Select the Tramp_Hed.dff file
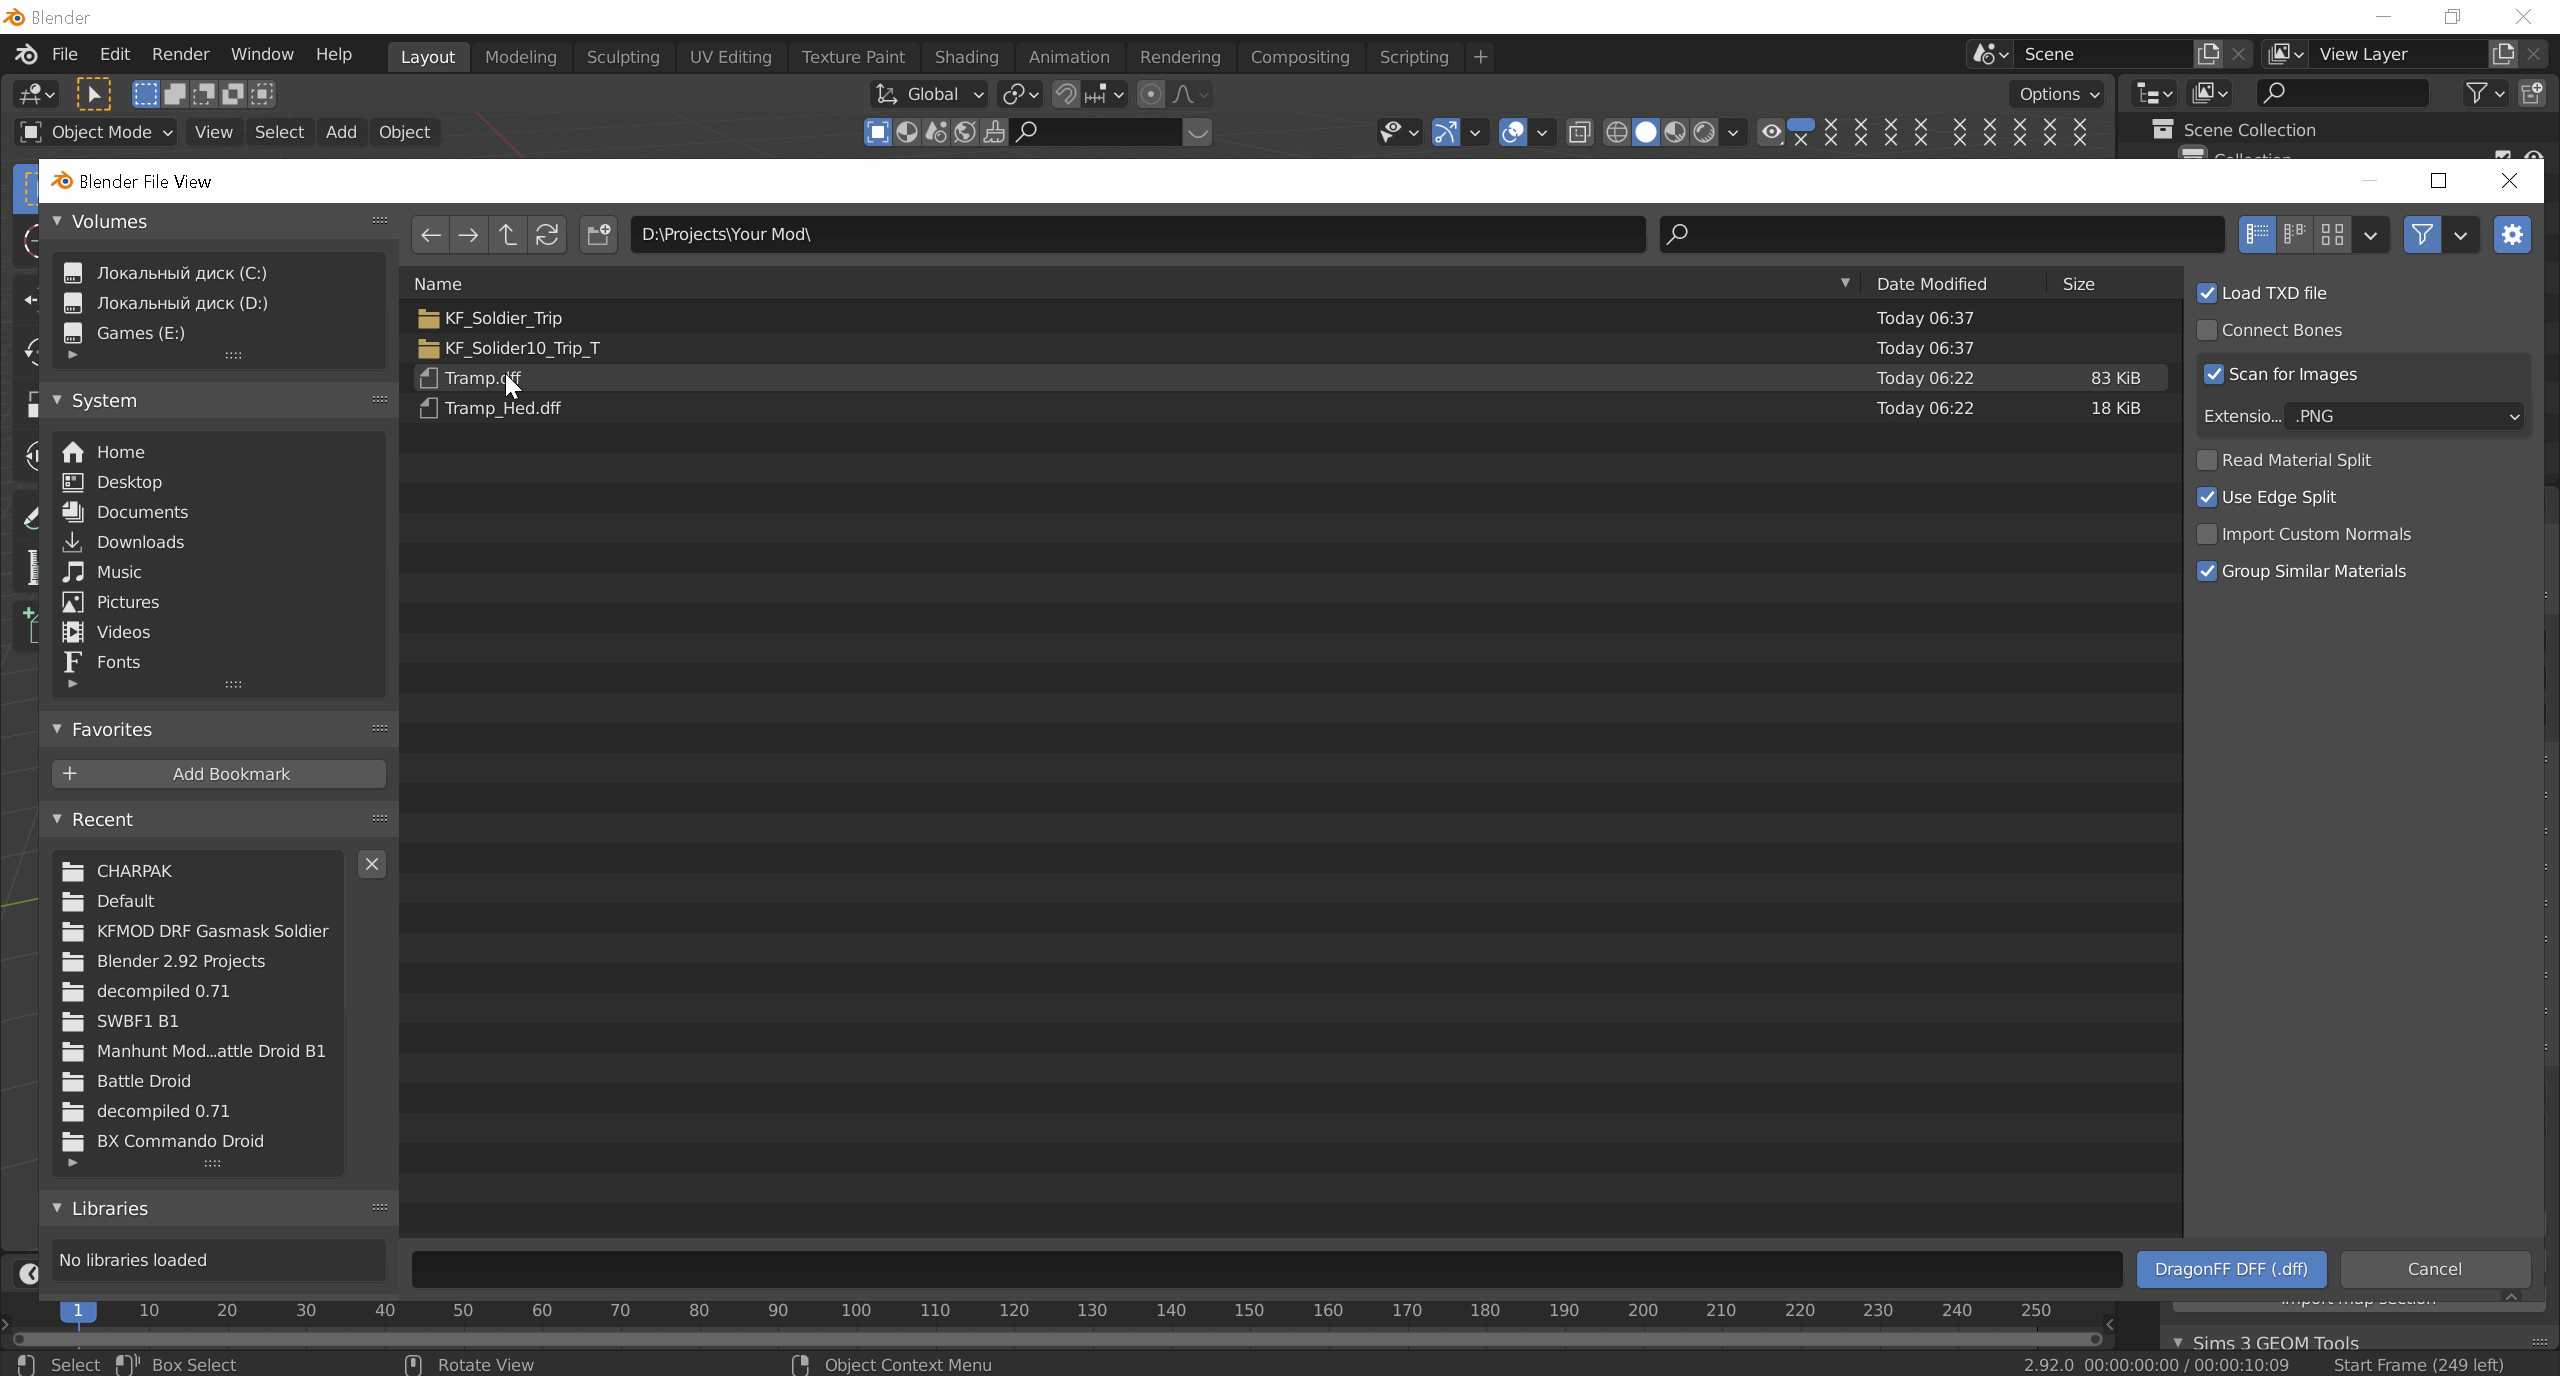This screenshot has width=2560, height=1376. click(x=502, y=408)
